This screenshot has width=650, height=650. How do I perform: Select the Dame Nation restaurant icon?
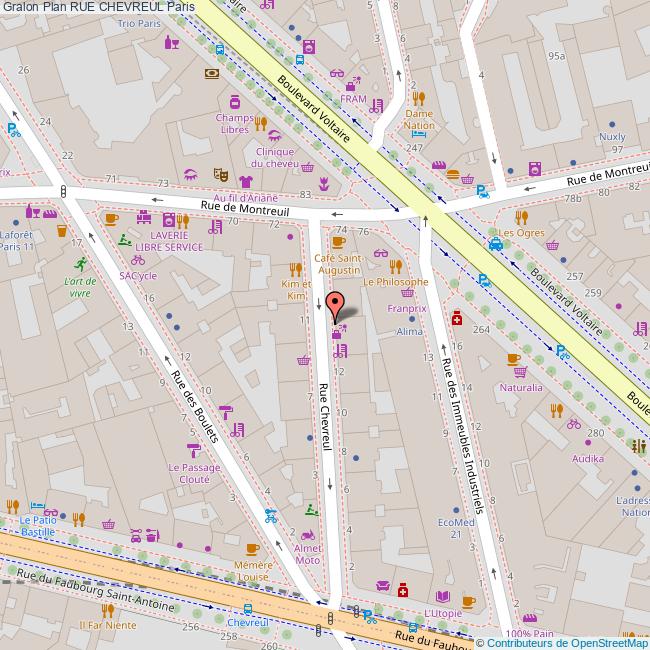tap(418, 98)
